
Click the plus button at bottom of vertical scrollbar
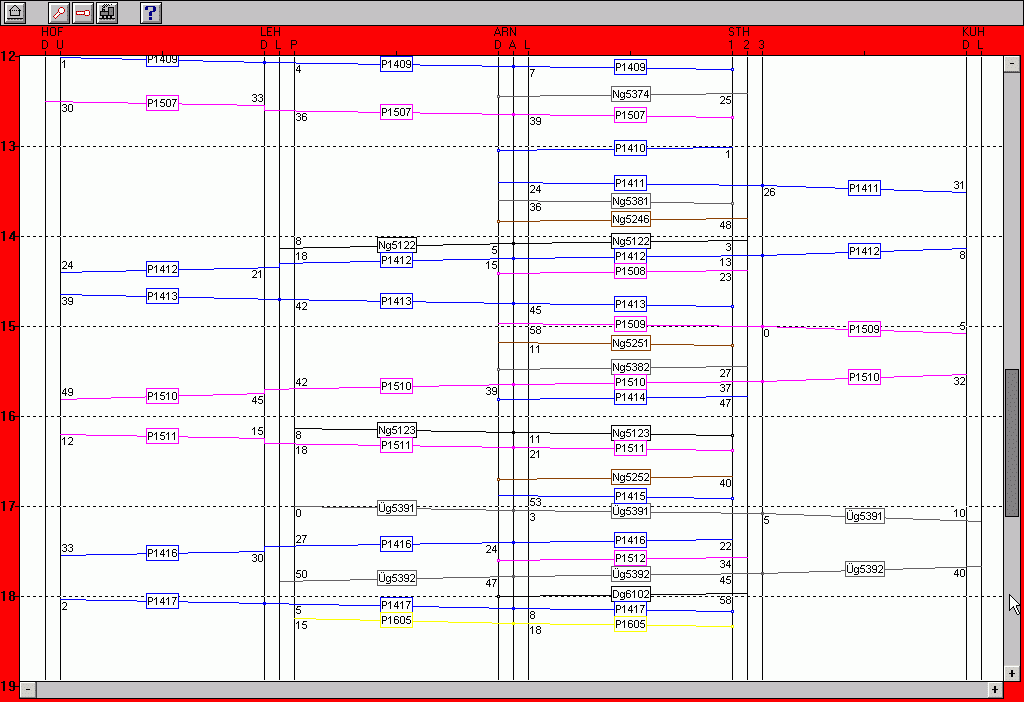point(1012,673)
